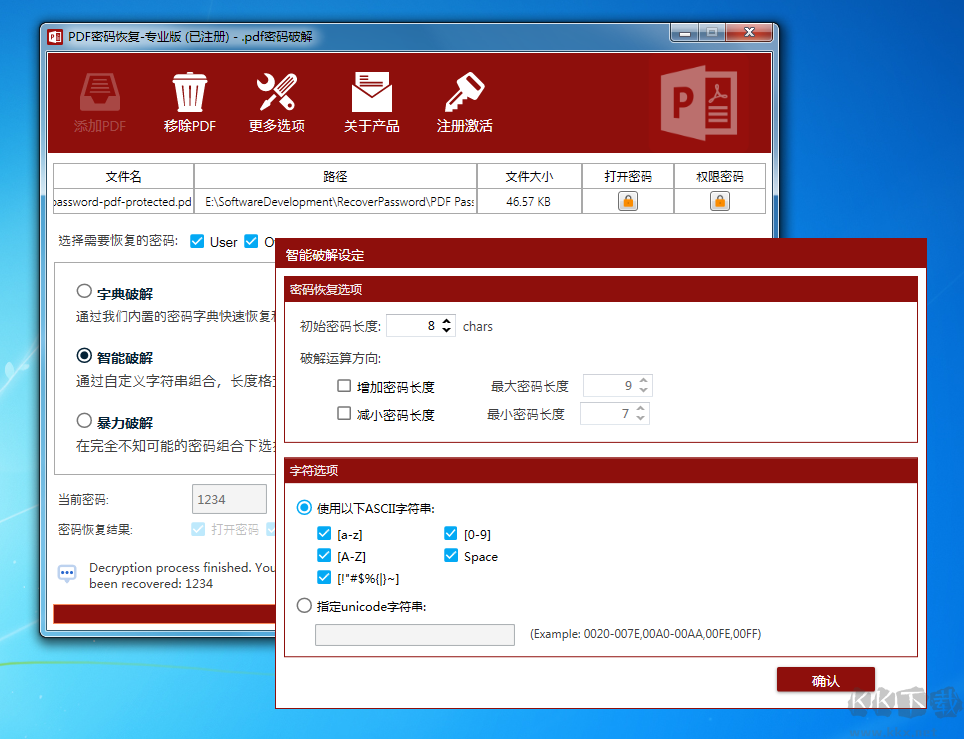The image size is (964, 739).
Task: Decrease 最大密码长度 using the down arrow
Action: 643,391
